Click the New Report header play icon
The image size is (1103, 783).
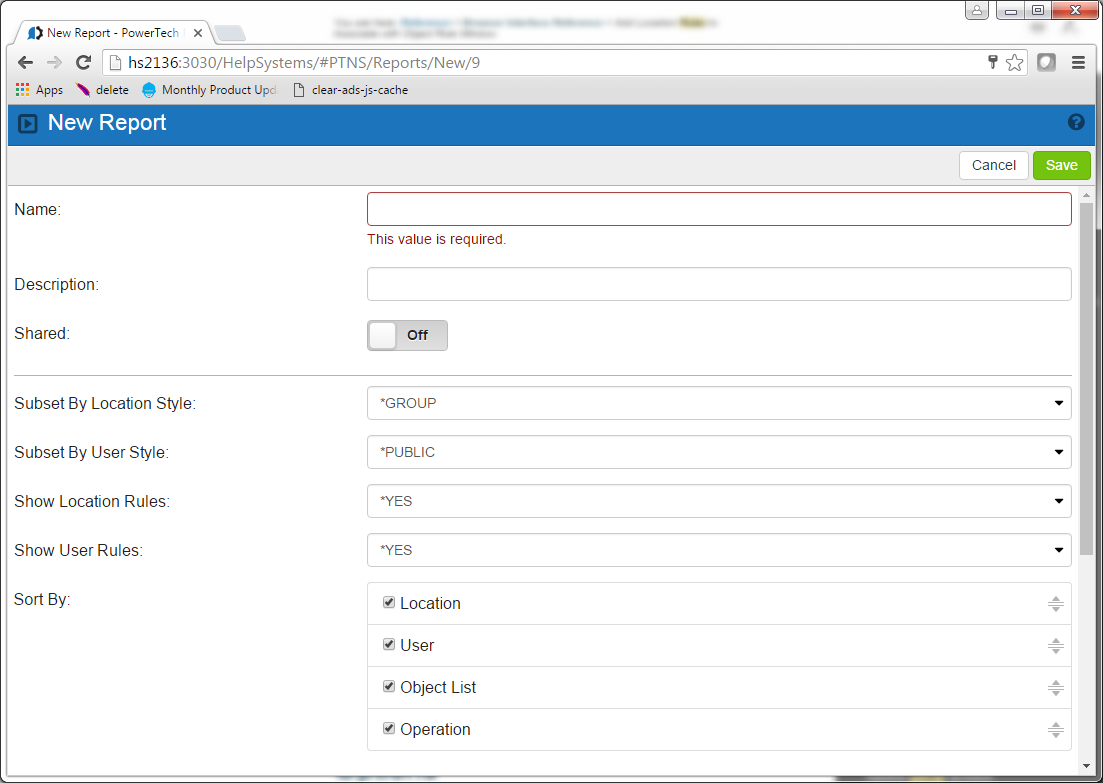pos(28,124)
